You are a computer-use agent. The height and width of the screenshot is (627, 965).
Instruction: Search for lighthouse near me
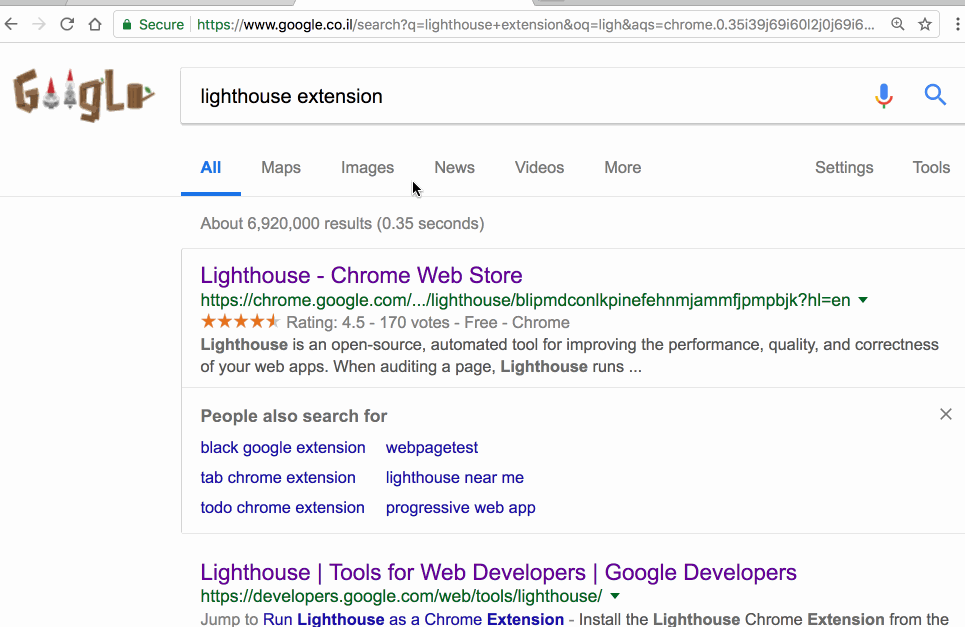click(x=454, y=477)
